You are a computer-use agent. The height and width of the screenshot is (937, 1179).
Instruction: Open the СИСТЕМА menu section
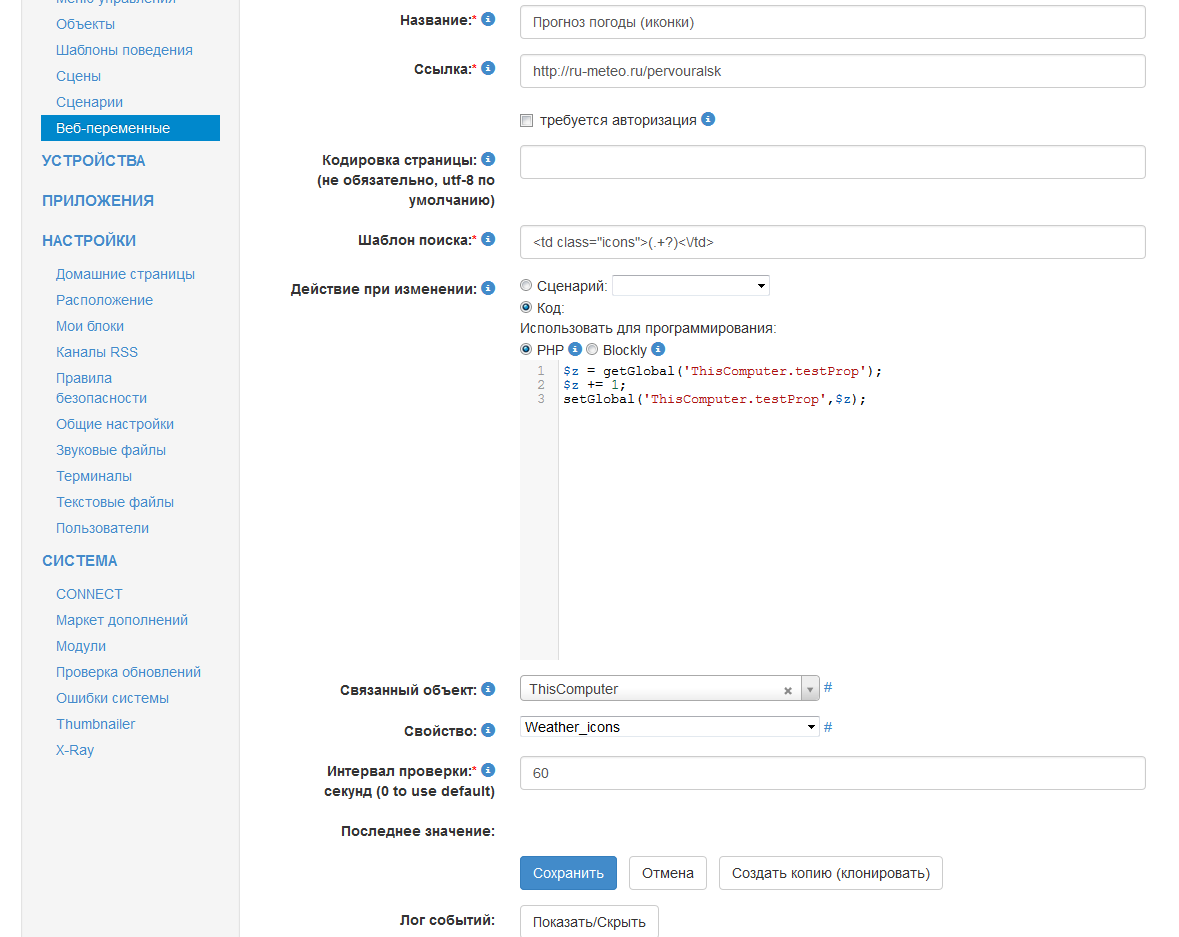(x=80, y=561)
